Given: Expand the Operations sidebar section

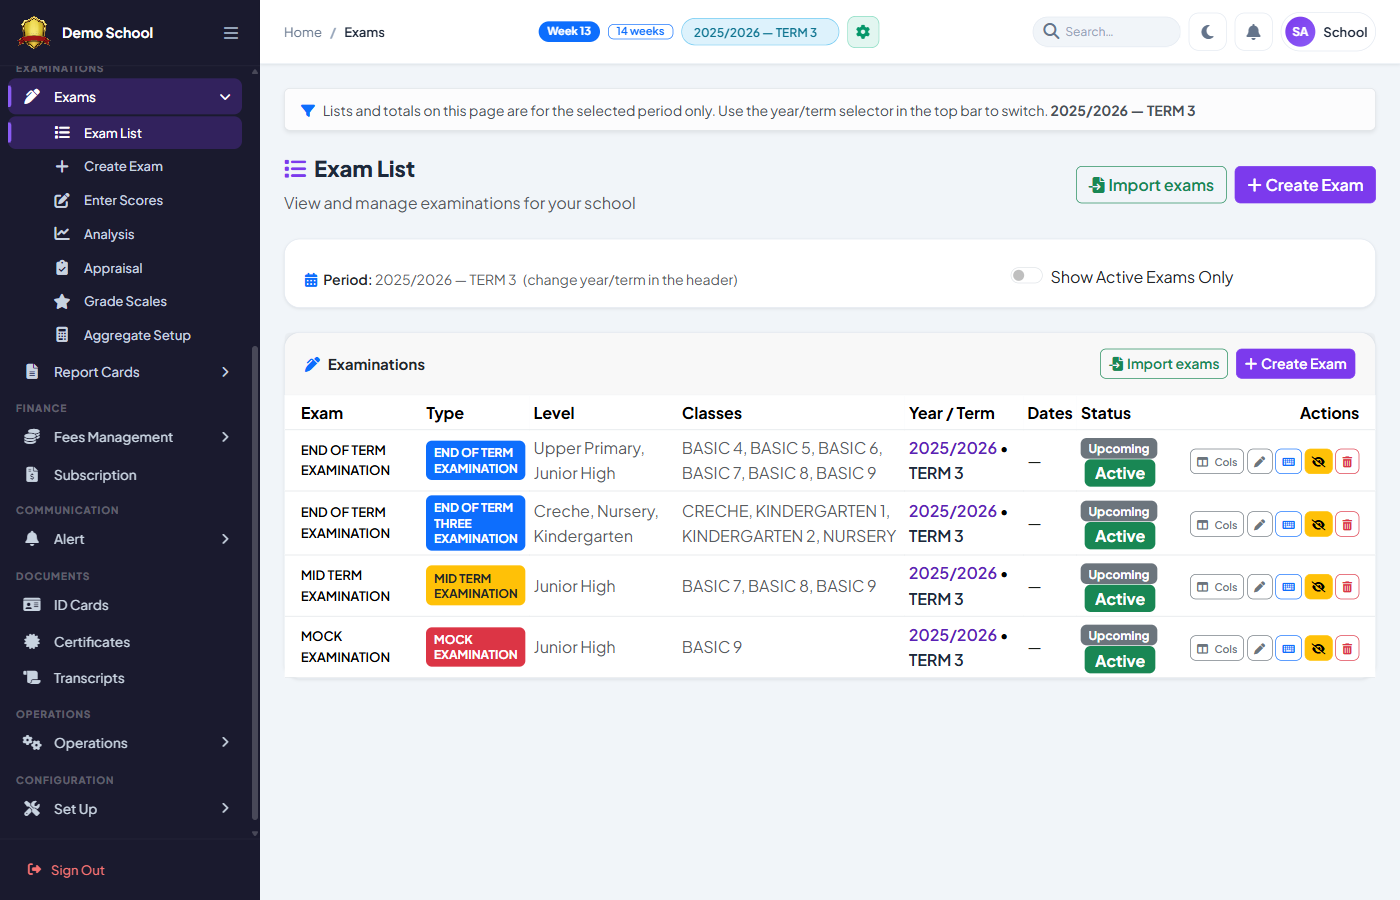Looking at the screenshot, I should (x=125, y=743).
